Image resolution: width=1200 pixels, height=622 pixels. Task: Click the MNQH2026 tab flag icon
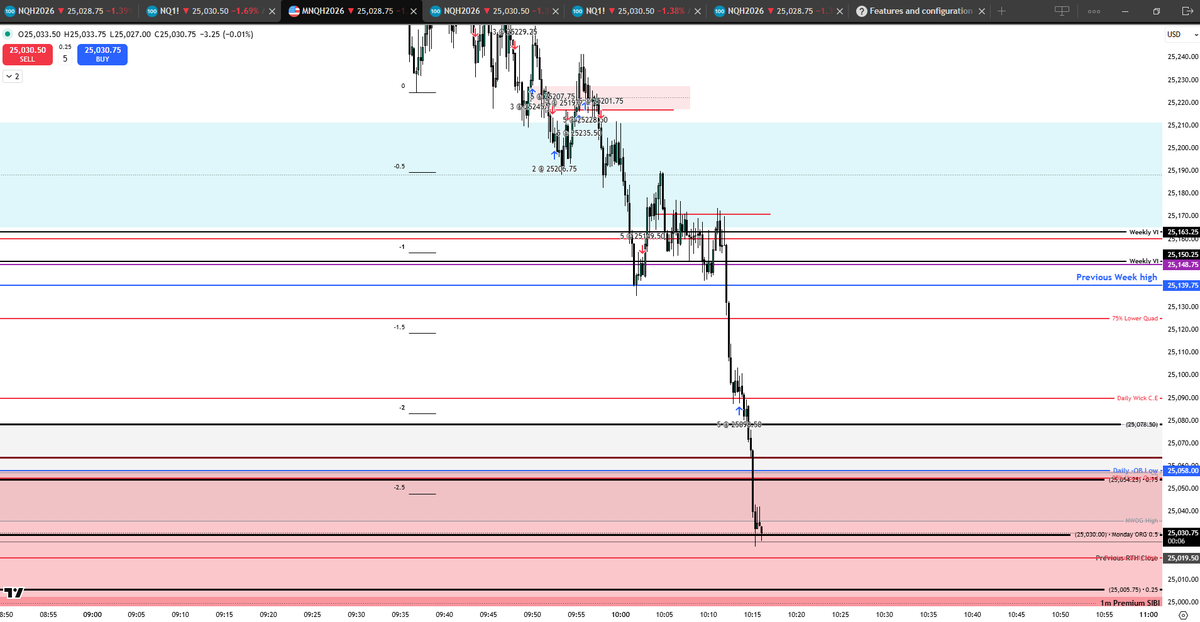[x=295, y=11]
